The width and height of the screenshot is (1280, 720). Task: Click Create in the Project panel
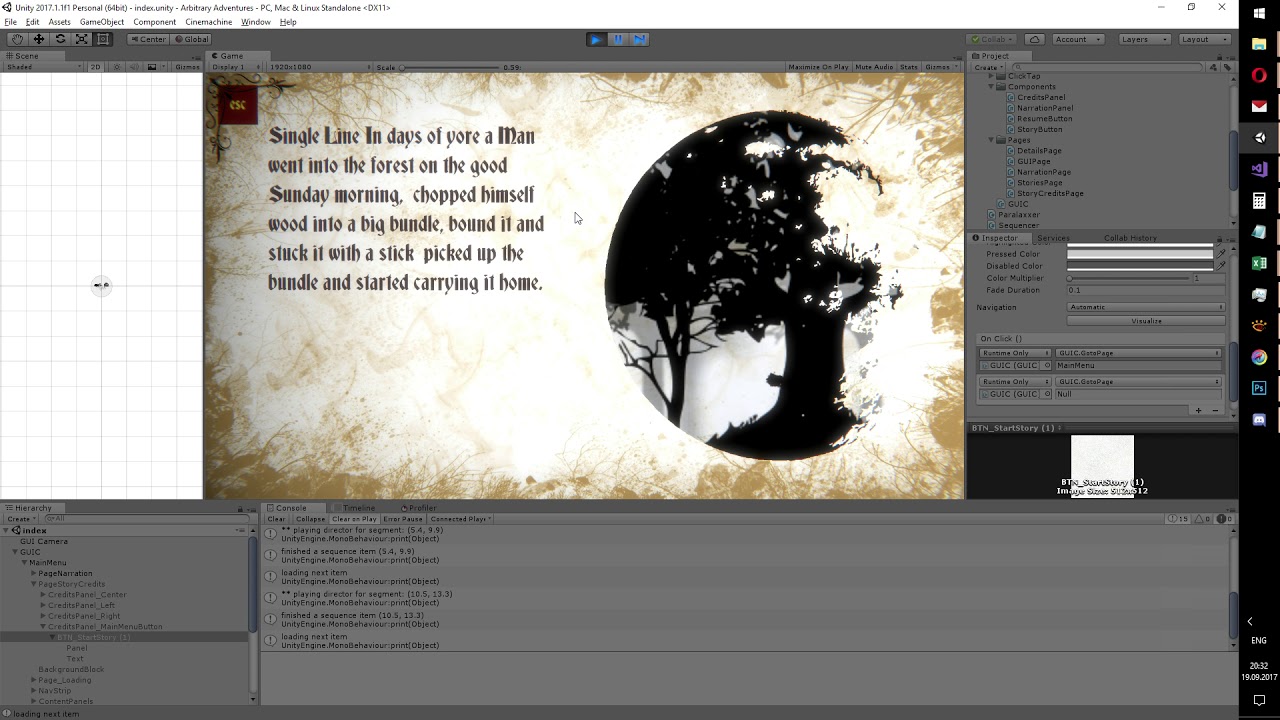pos(988,67)
